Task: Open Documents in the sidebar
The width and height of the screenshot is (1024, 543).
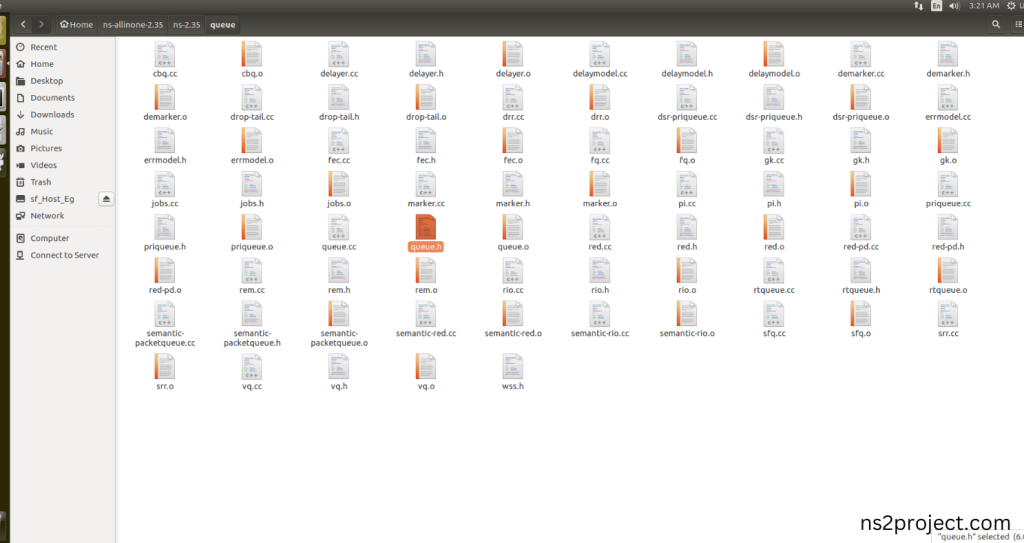Action: [x=52, y=98]
